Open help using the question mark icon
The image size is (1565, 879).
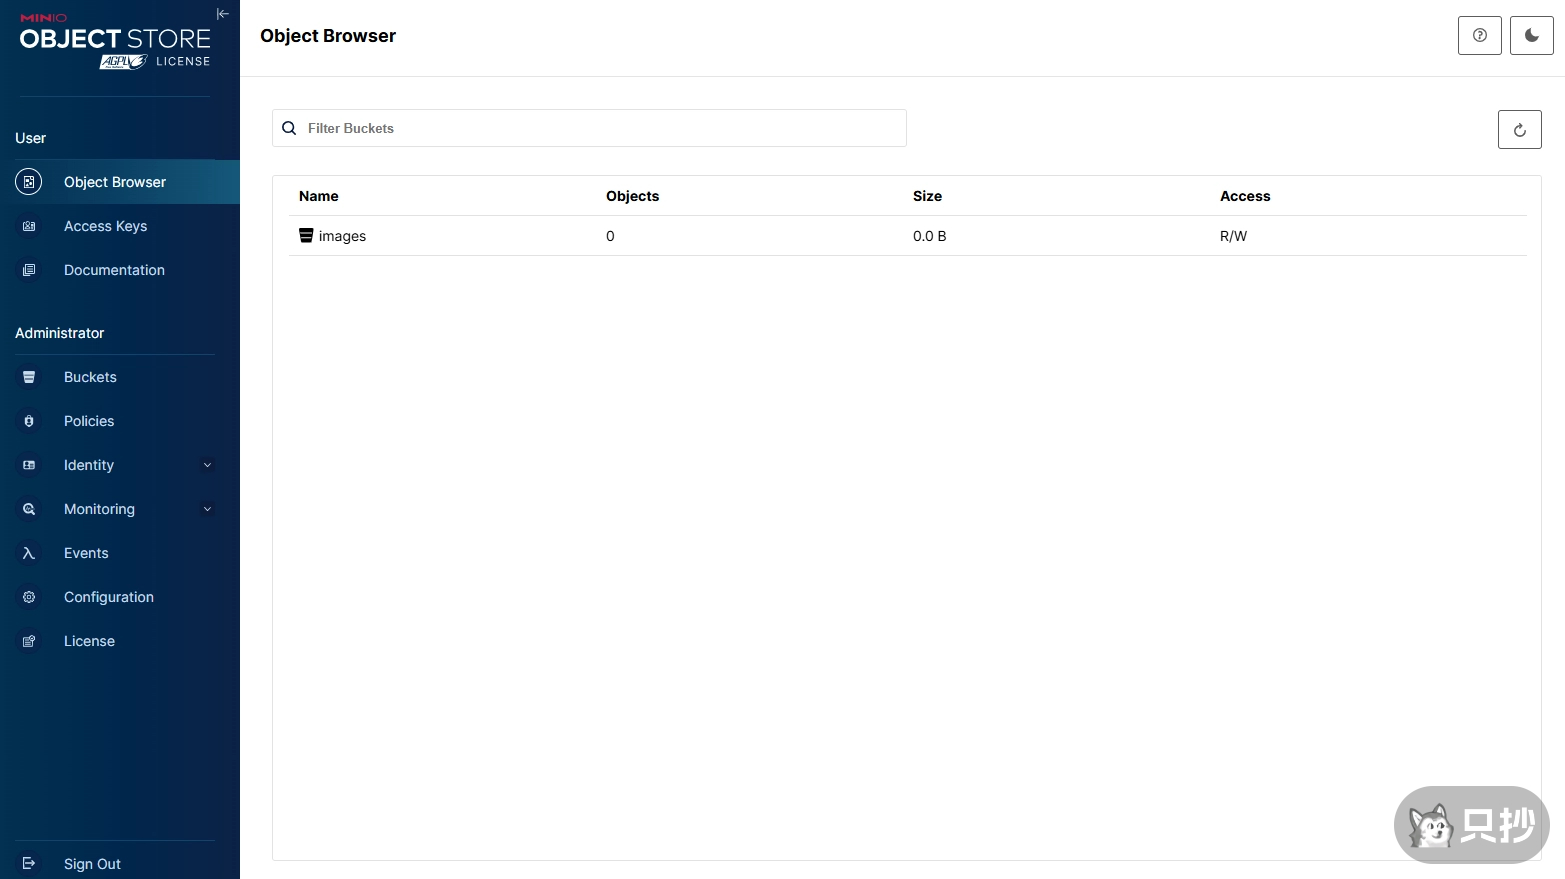click(1479, 36)
